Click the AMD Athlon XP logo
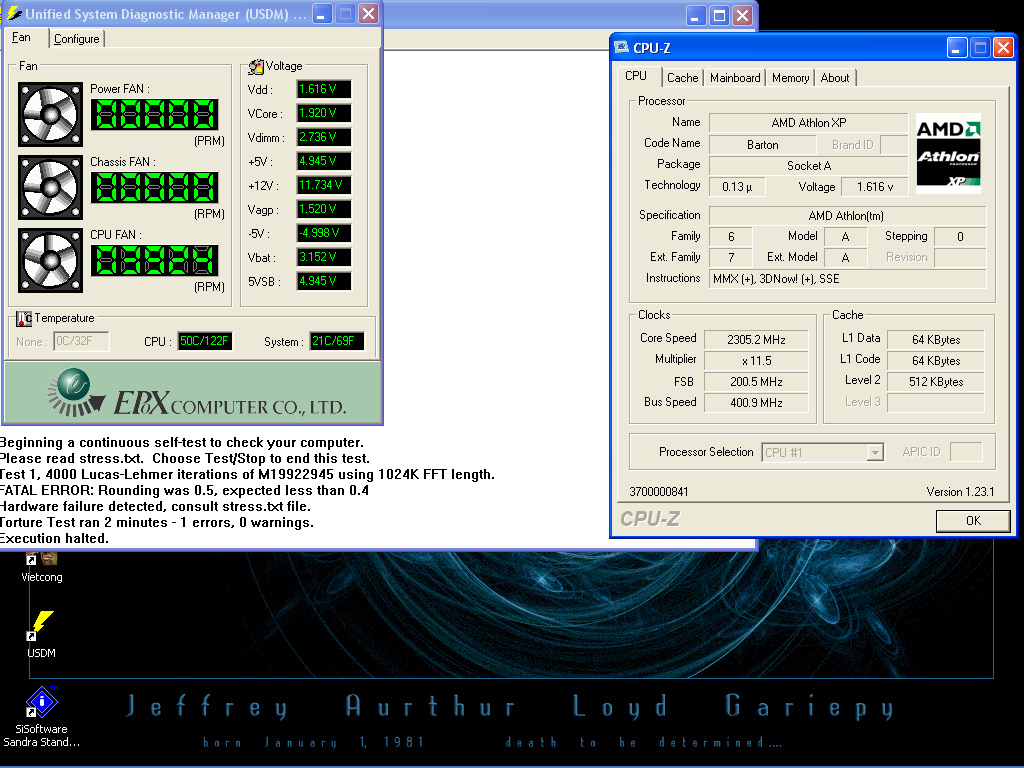1024x768 pixels. [948, 153]
